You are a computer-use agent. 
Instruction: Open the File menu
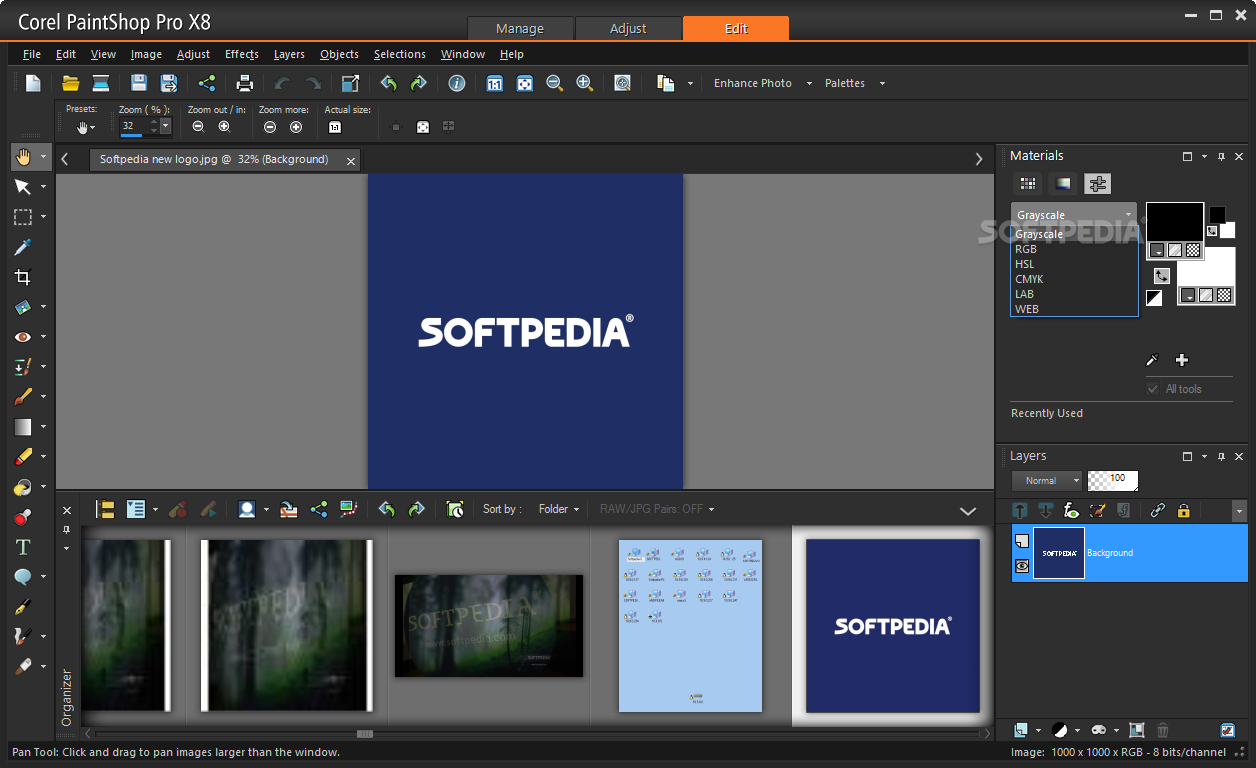(x=32, y=54)
